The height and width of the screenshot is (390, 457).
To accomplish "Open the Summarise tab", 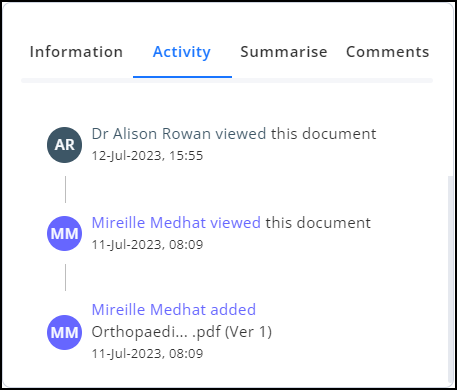I will click(284, 52).
